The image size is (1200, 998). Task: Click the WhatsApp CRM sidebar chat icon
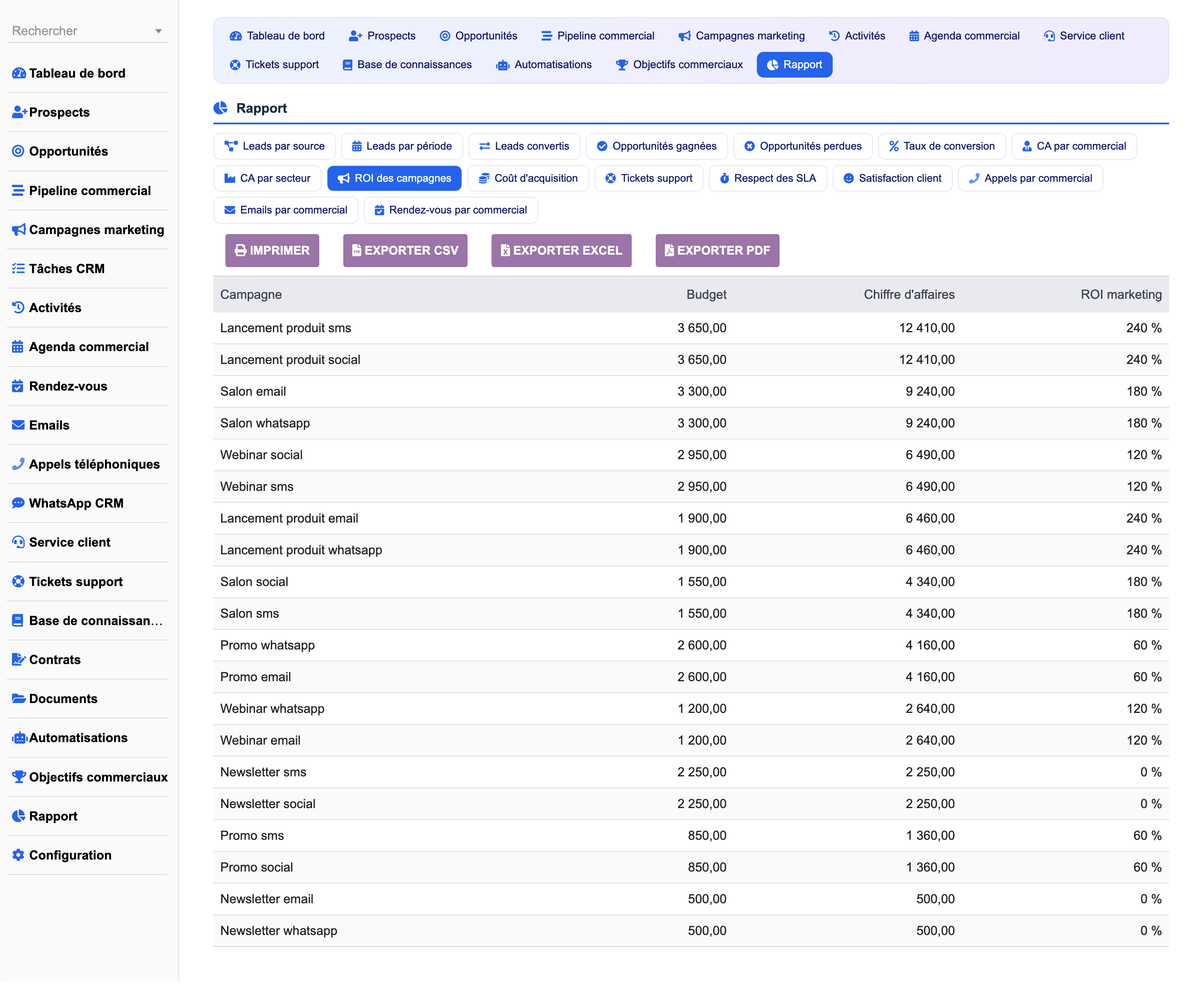point(18,503)
